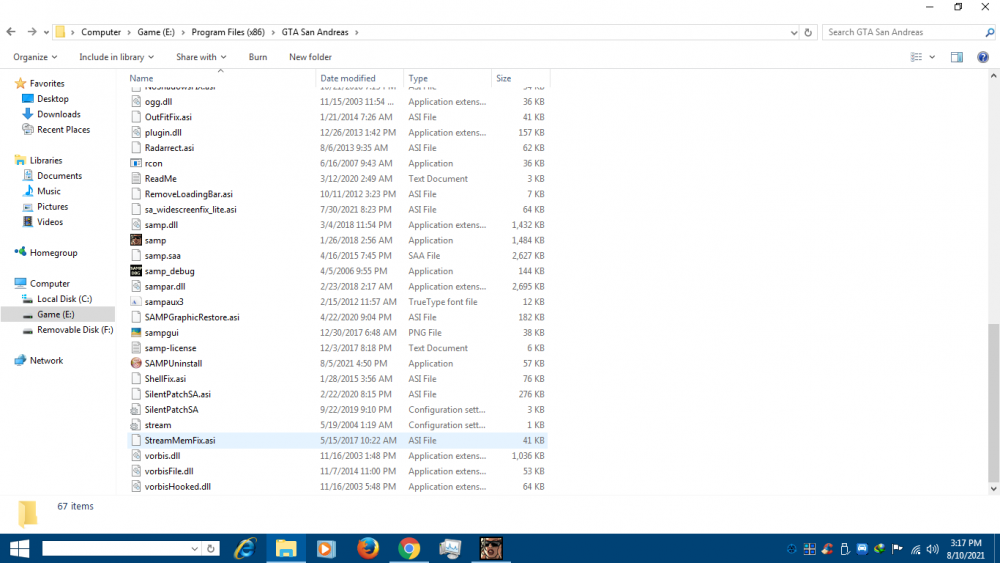Toggle the preview pane button
This screenshot has width=1000, height=563.
957,57
